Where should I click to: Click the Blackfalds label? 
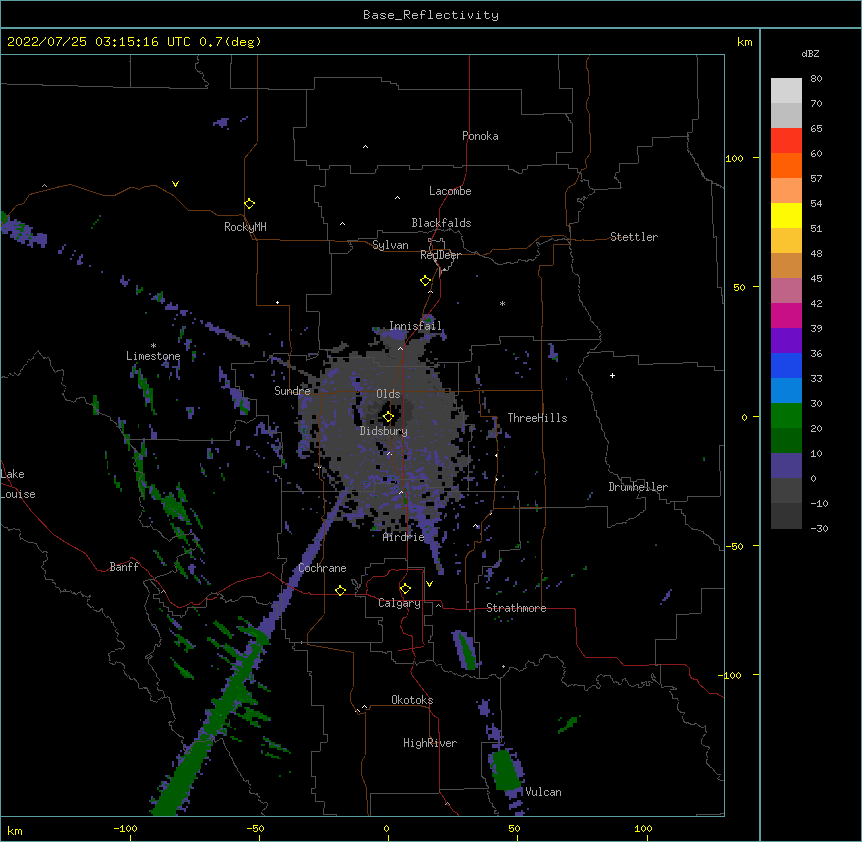441,223
